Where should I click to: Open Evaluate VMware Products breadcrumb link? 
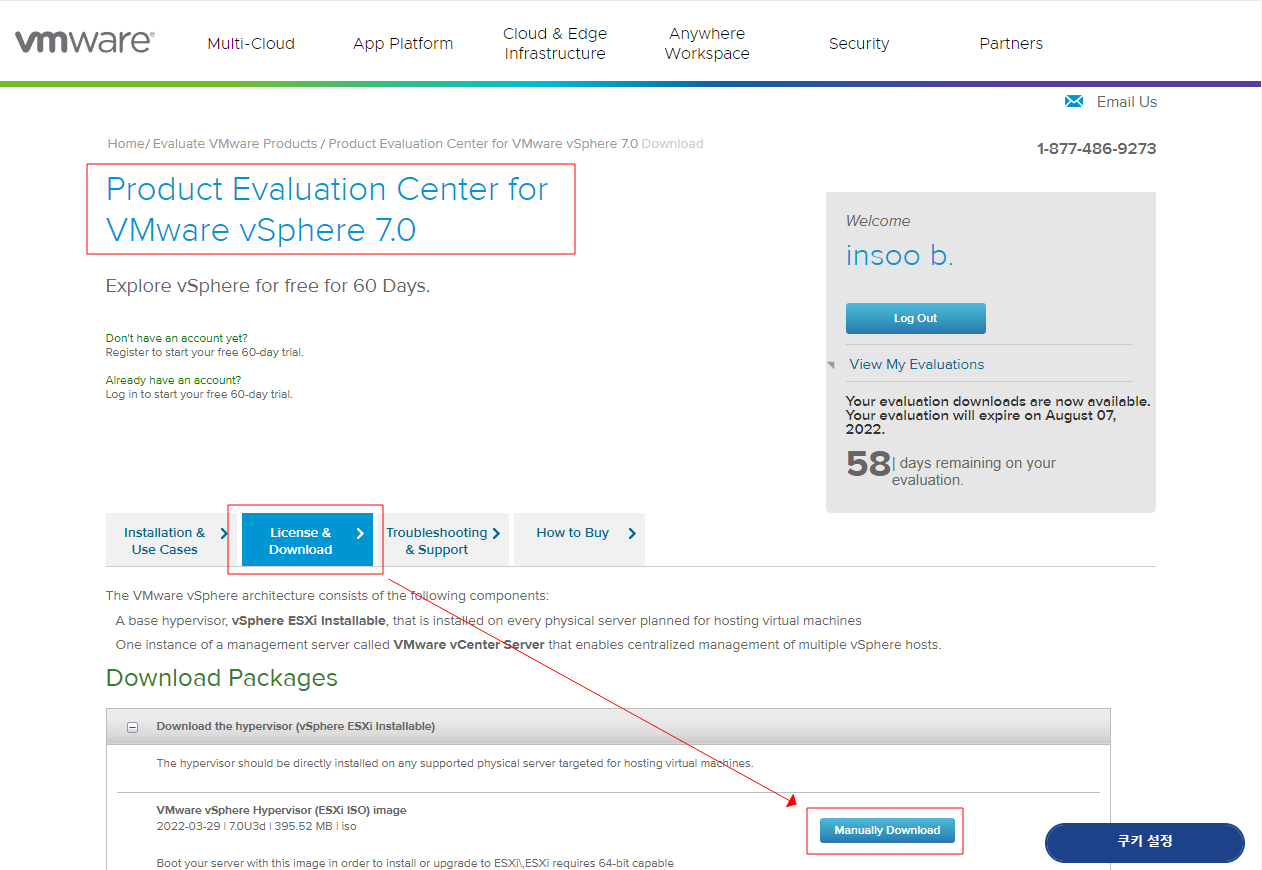tap(235, 144)
